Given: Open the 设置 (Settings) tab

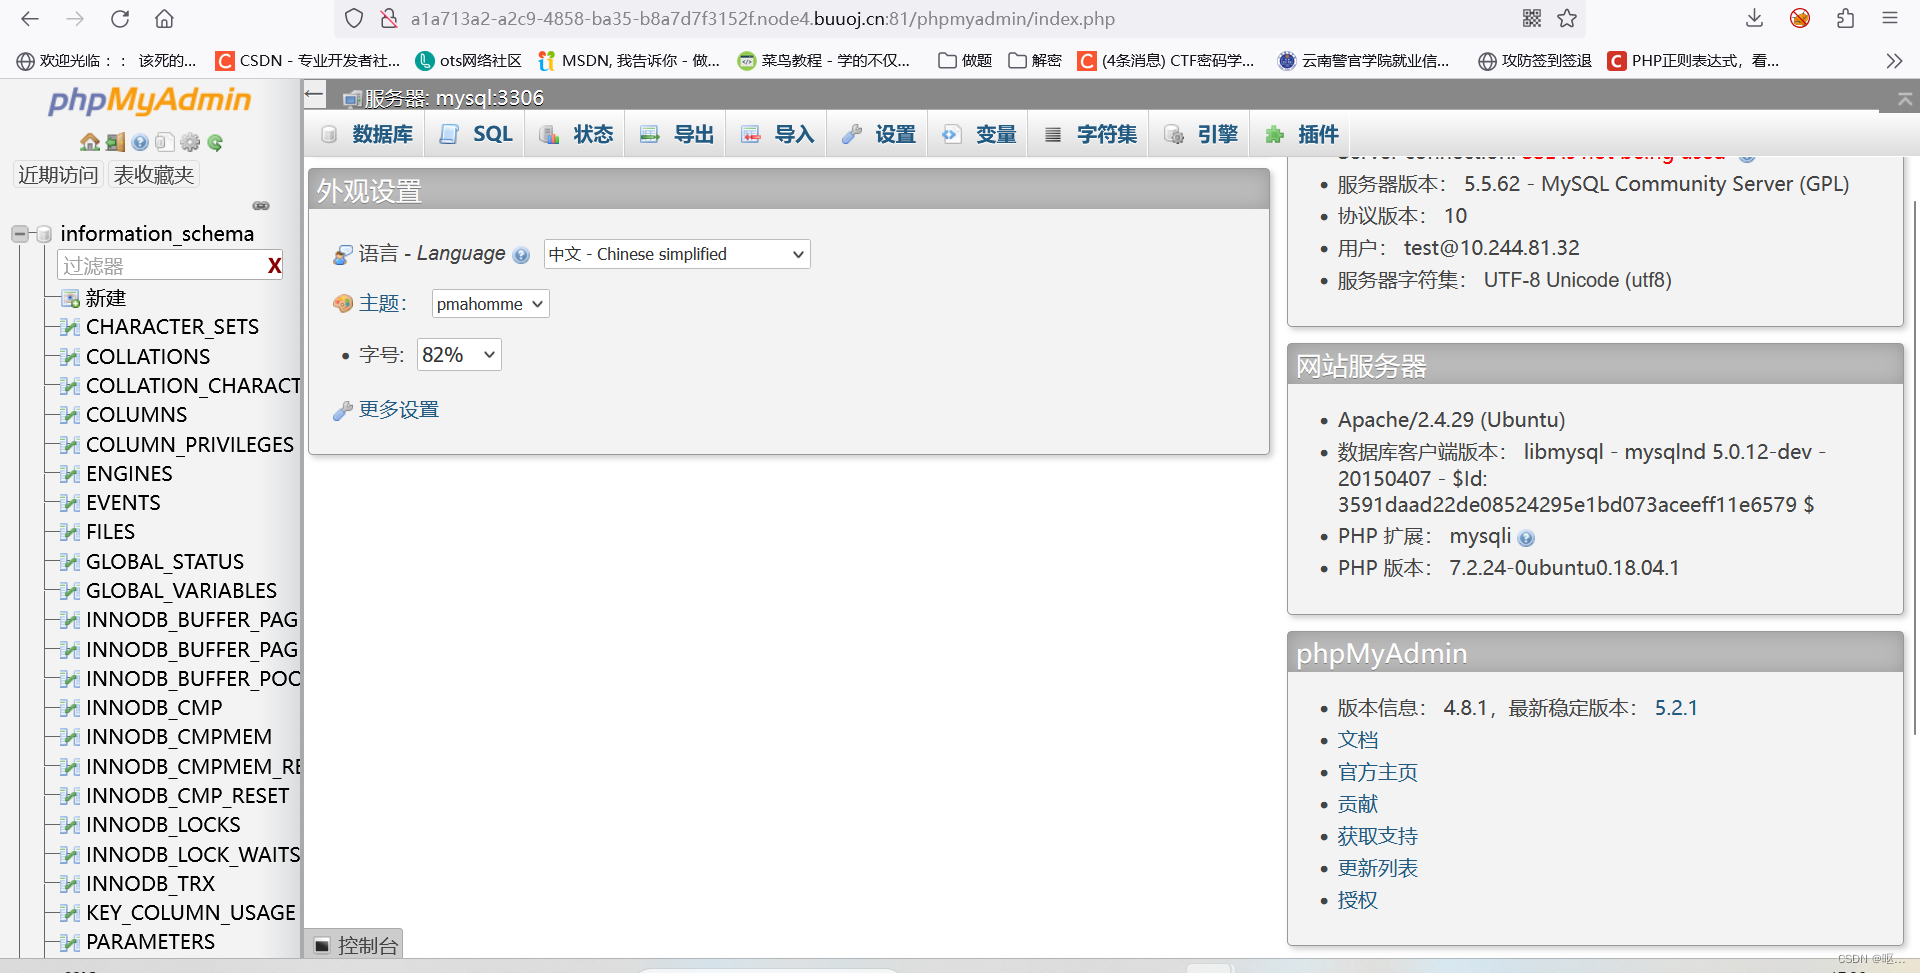Looking at the screenshot, I should 878,134.
